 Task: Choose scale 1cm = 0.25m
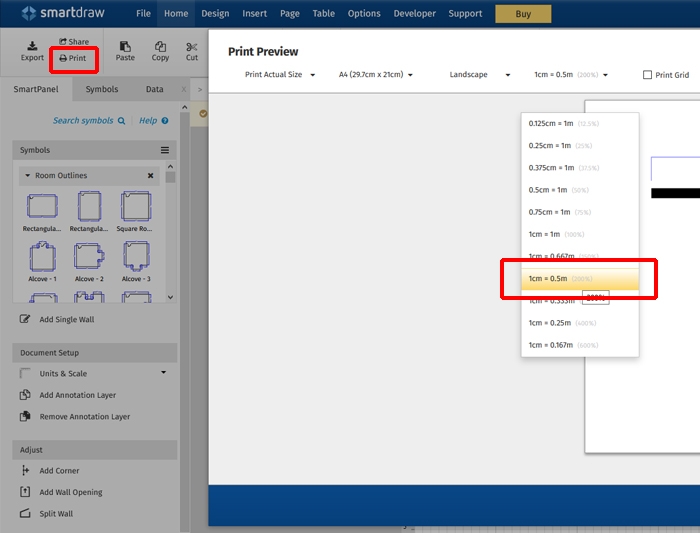580,323
